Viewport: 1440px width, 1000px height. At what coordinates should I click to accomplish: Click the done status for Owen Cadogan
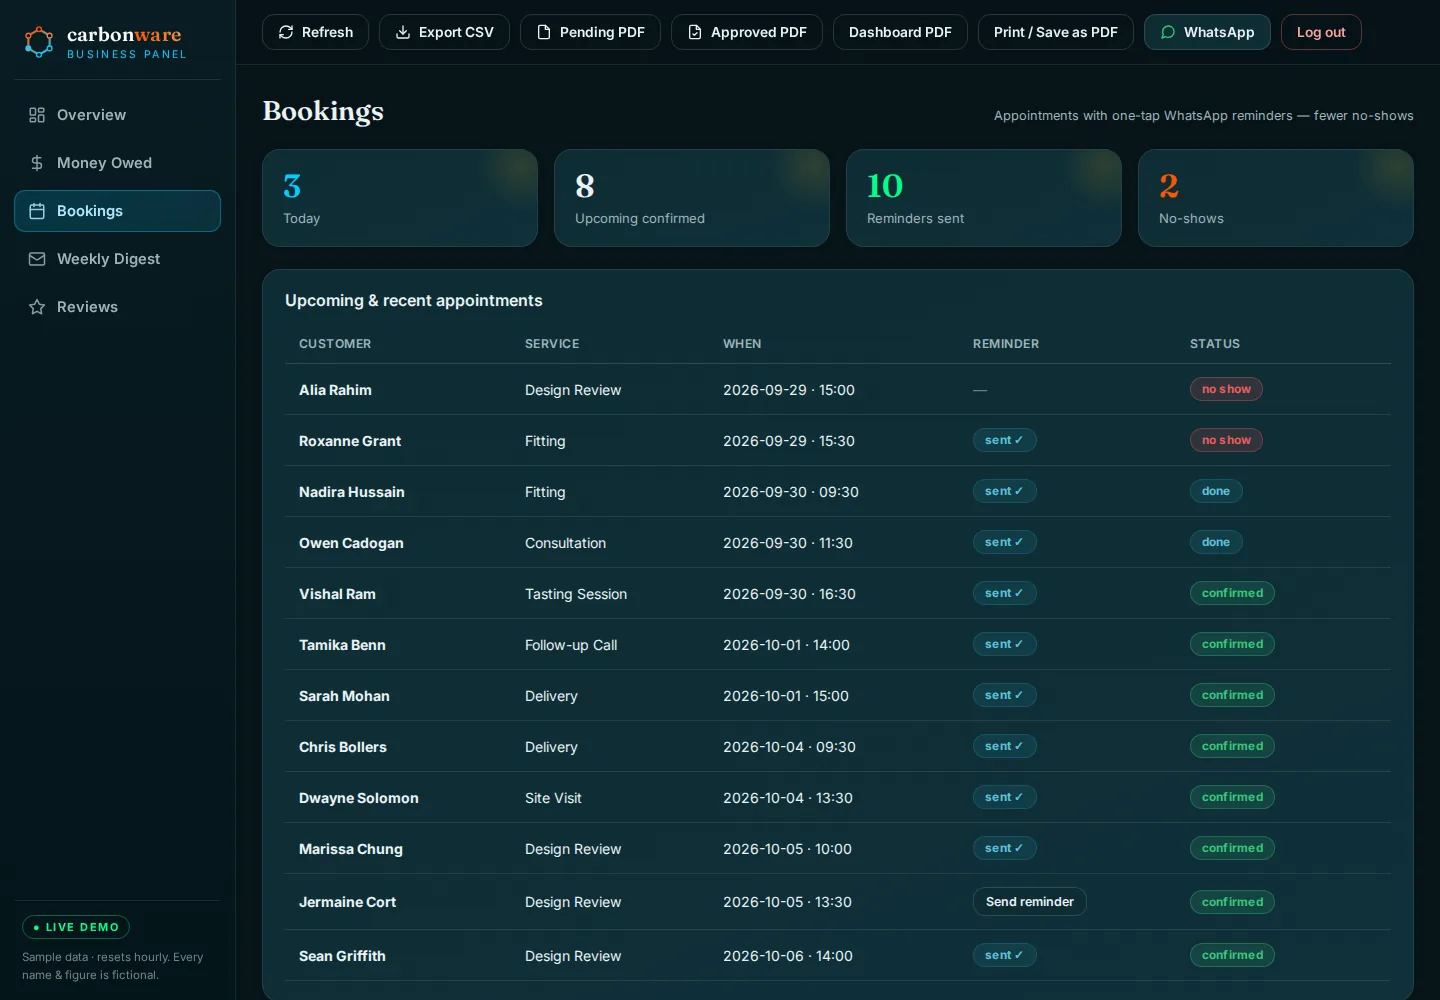point(1216,542)
